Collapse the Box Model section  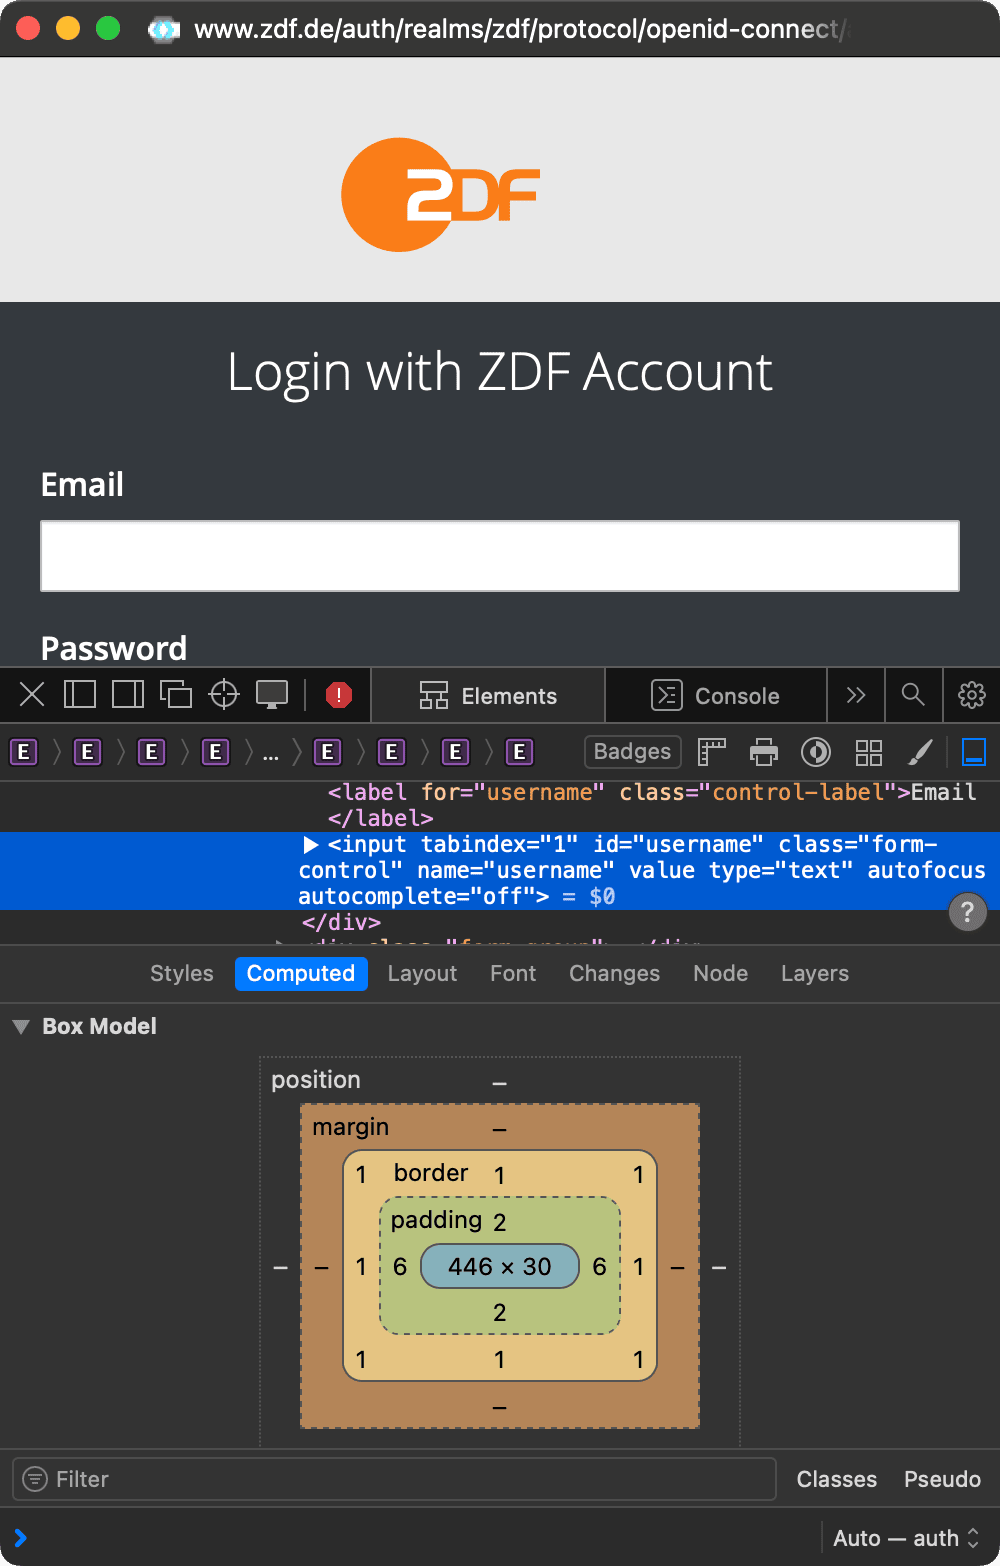coord(21,1027)
